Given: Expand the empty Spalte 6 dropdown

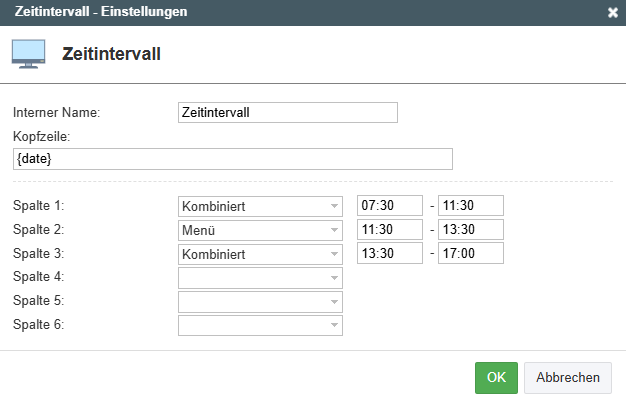Looking at the screenshot, I should (260, 326).
